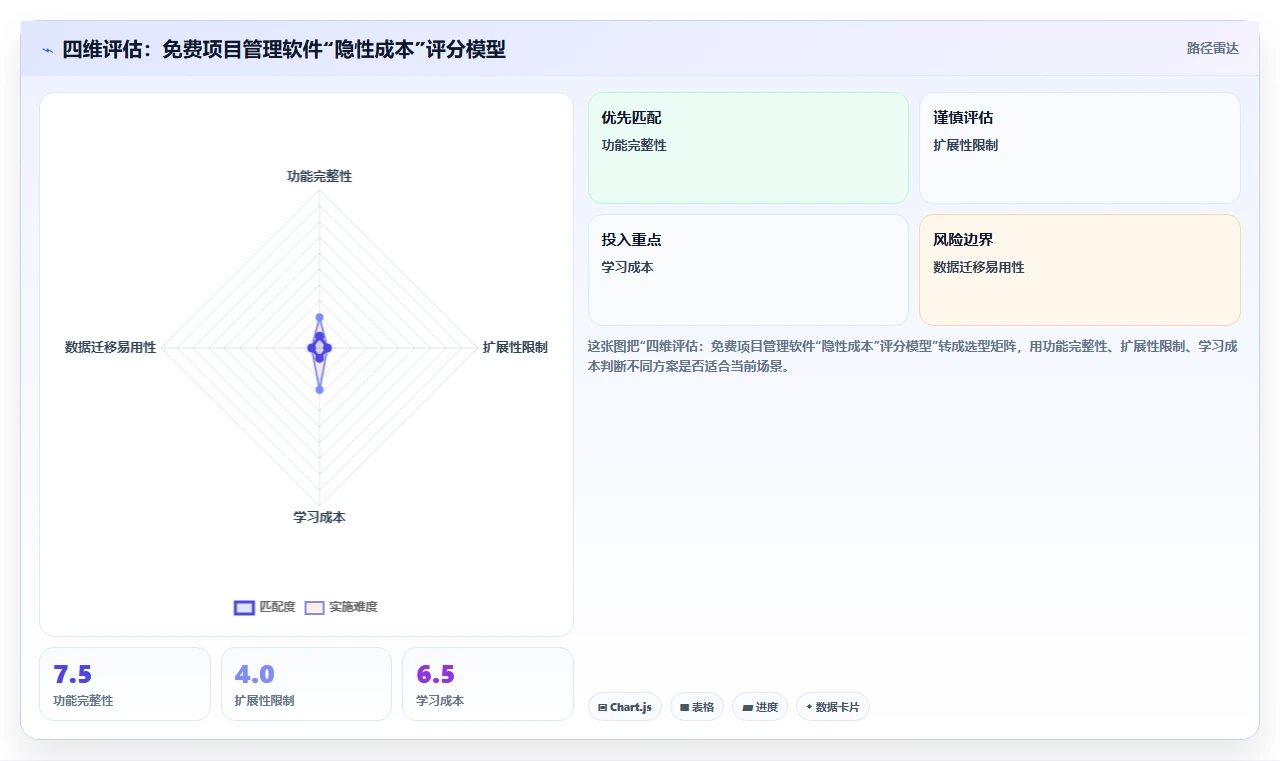Open the 优先匹配 card
This screenshot has width=1280, height=761.
point(748,148)
